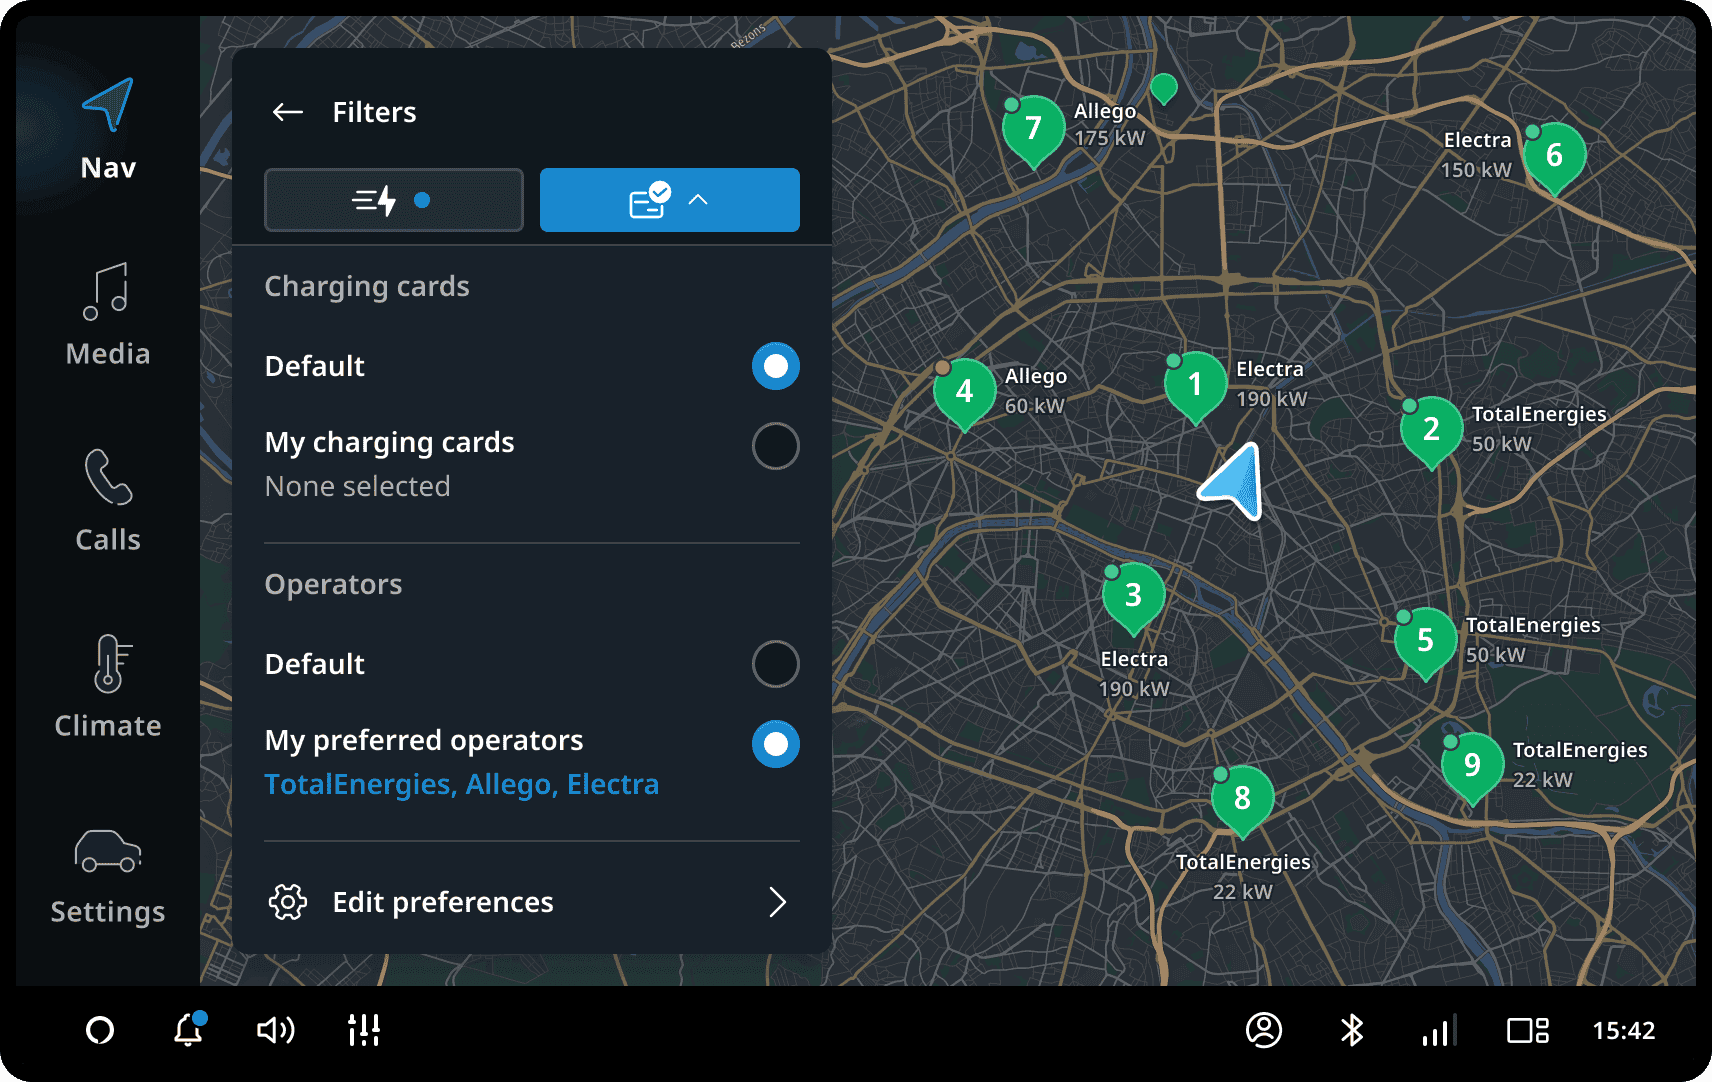1712x1082 pixels.
Task: Open the user profile icon
Action: click(1263, 1030)
